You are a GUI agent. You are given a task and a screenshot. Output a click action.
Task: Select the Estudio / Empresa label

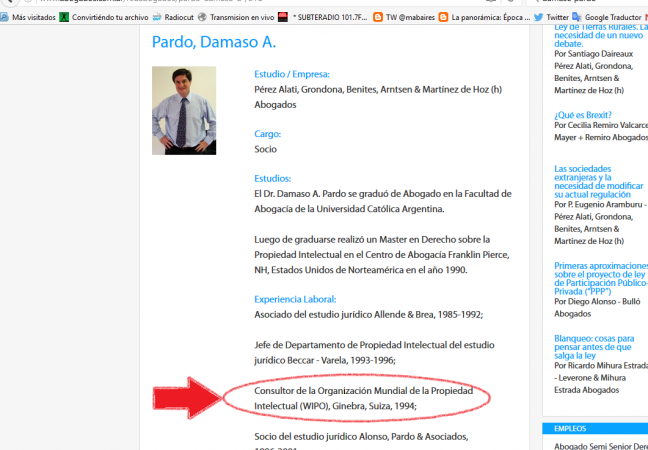point(292,74)
